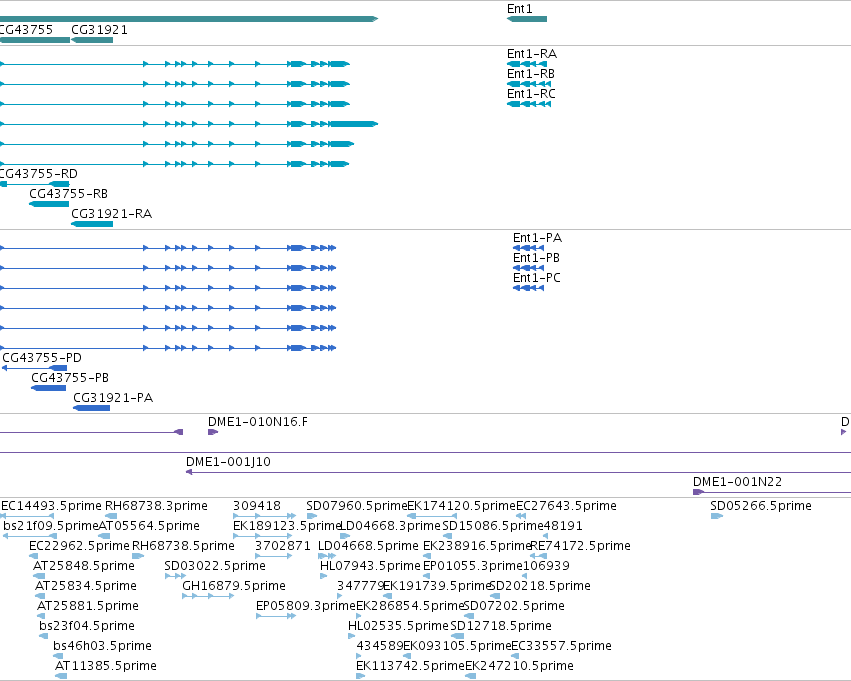The image size is (851, 681).
Task: Select the CG43755-RB transcript label
Action: click(x=68, y=194)
